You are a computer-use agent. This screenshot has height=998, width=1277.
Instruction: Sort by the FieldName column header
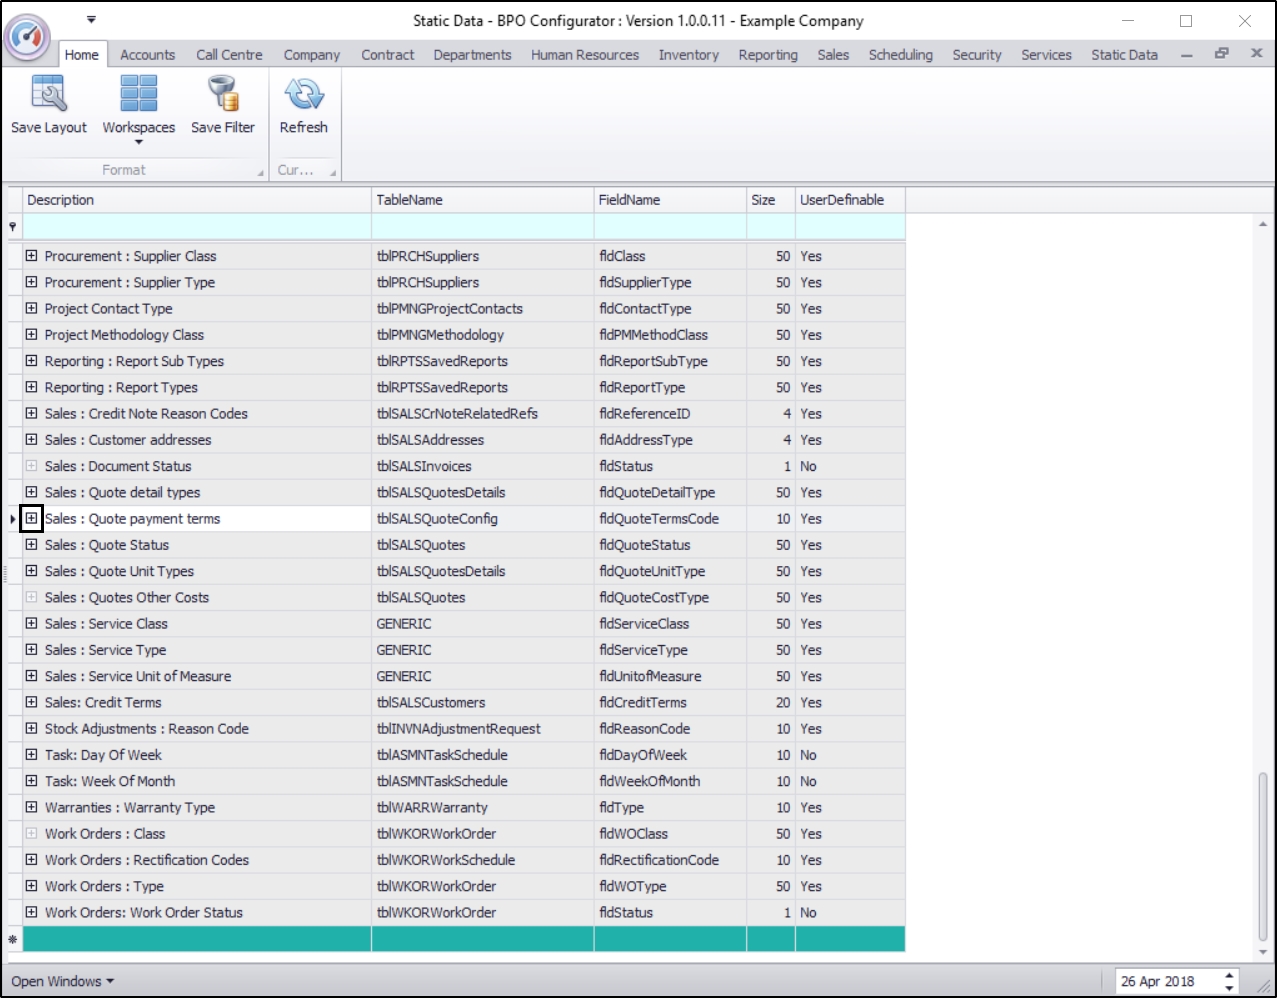(x=670, y=200)
